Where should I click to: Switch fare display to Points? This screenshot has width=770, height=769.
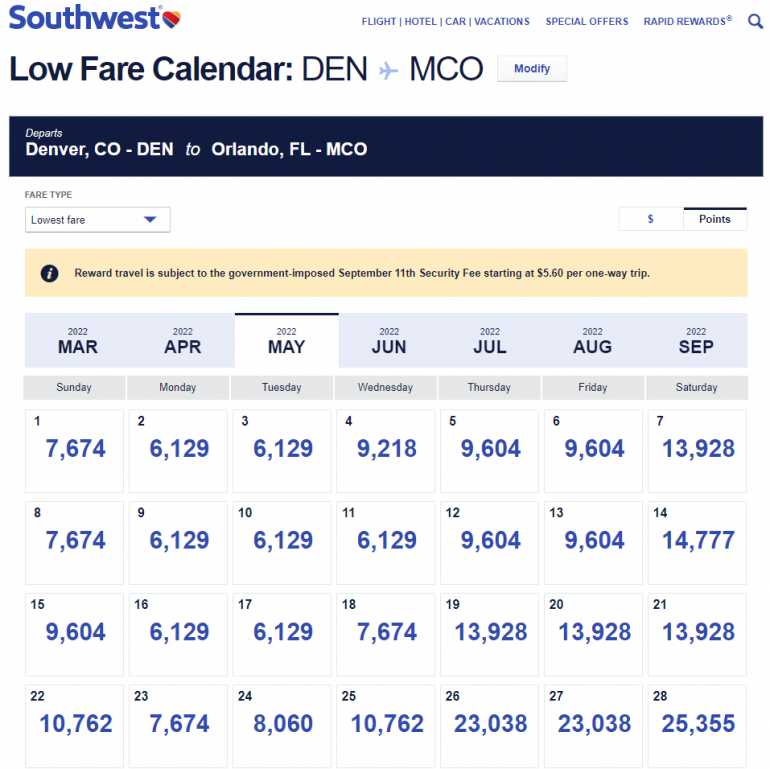pyautogui.click(x=714, y=219)
